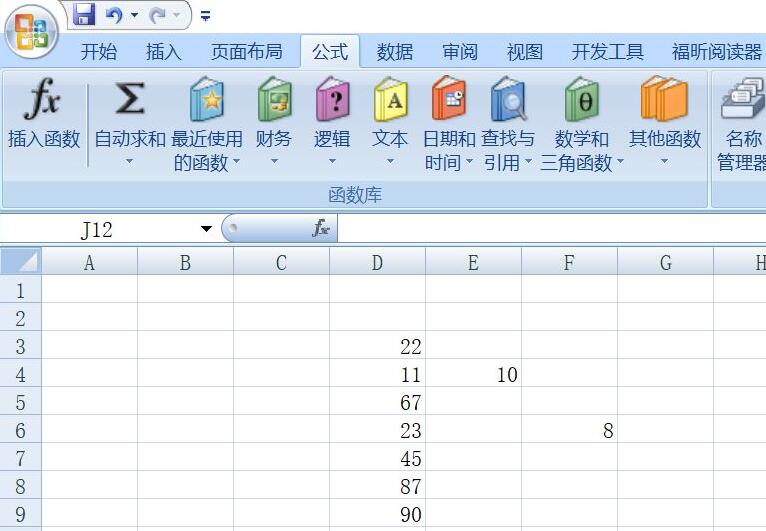Open 最近使用的函数 book icon
The height and width of the screenshot is (531, 766).
pos(207,99)
